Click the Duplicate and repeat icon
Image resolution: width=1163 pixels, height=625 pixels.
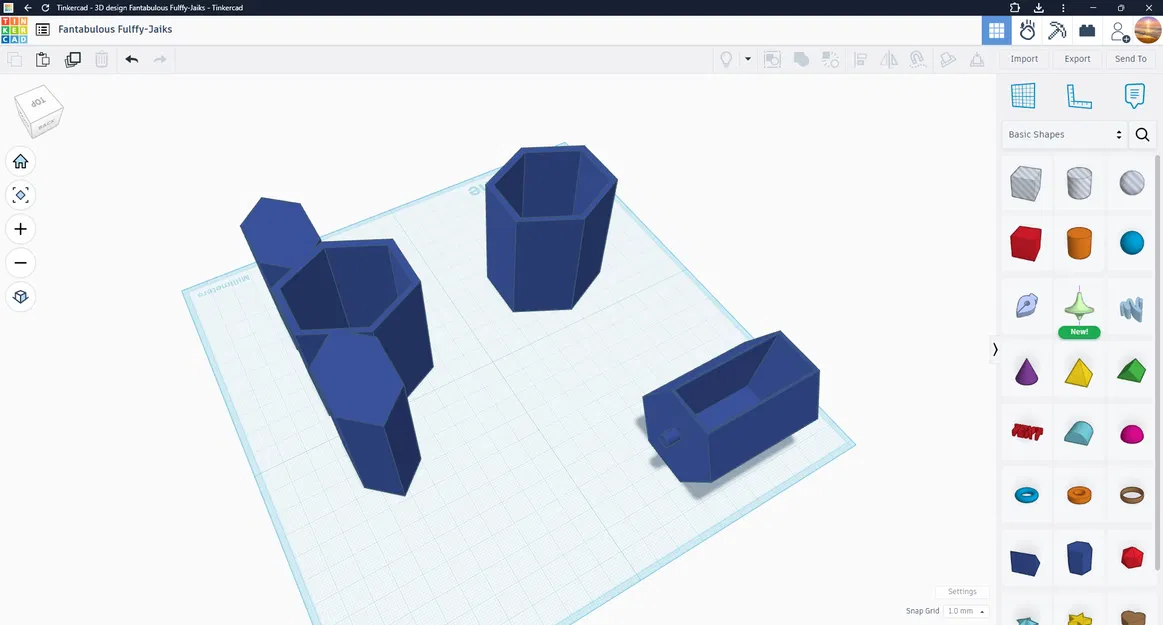point(73,59)
